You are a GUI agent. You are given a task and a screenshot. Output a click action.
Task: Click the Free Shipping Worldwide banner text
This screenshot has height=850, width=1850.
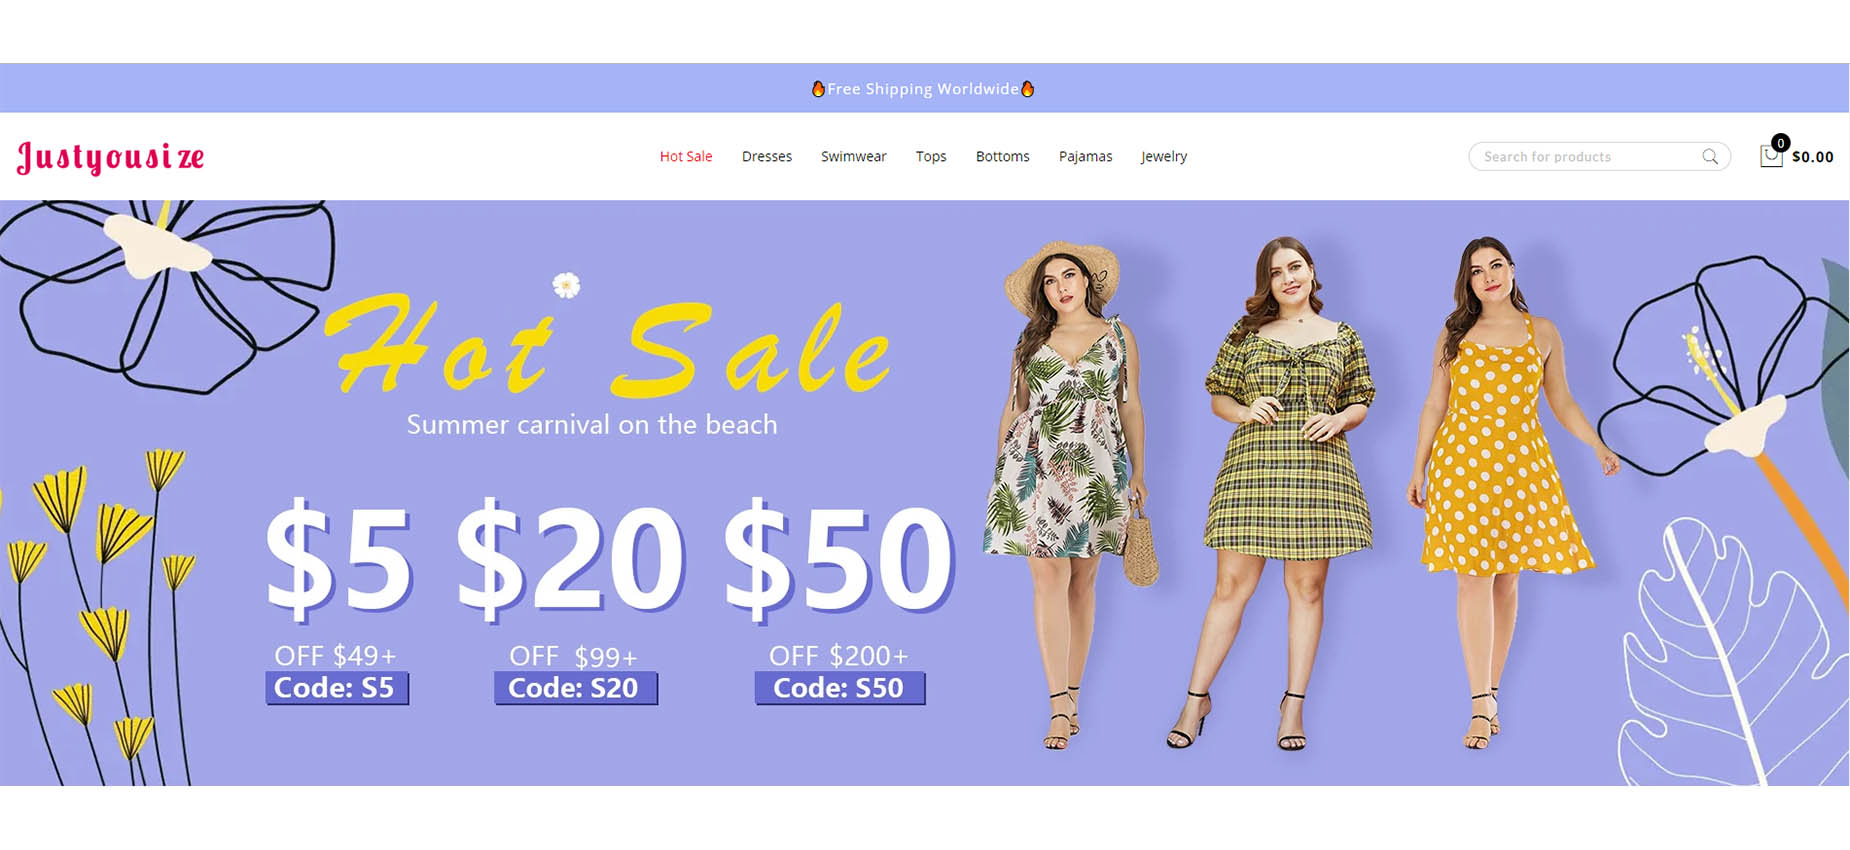923,88
